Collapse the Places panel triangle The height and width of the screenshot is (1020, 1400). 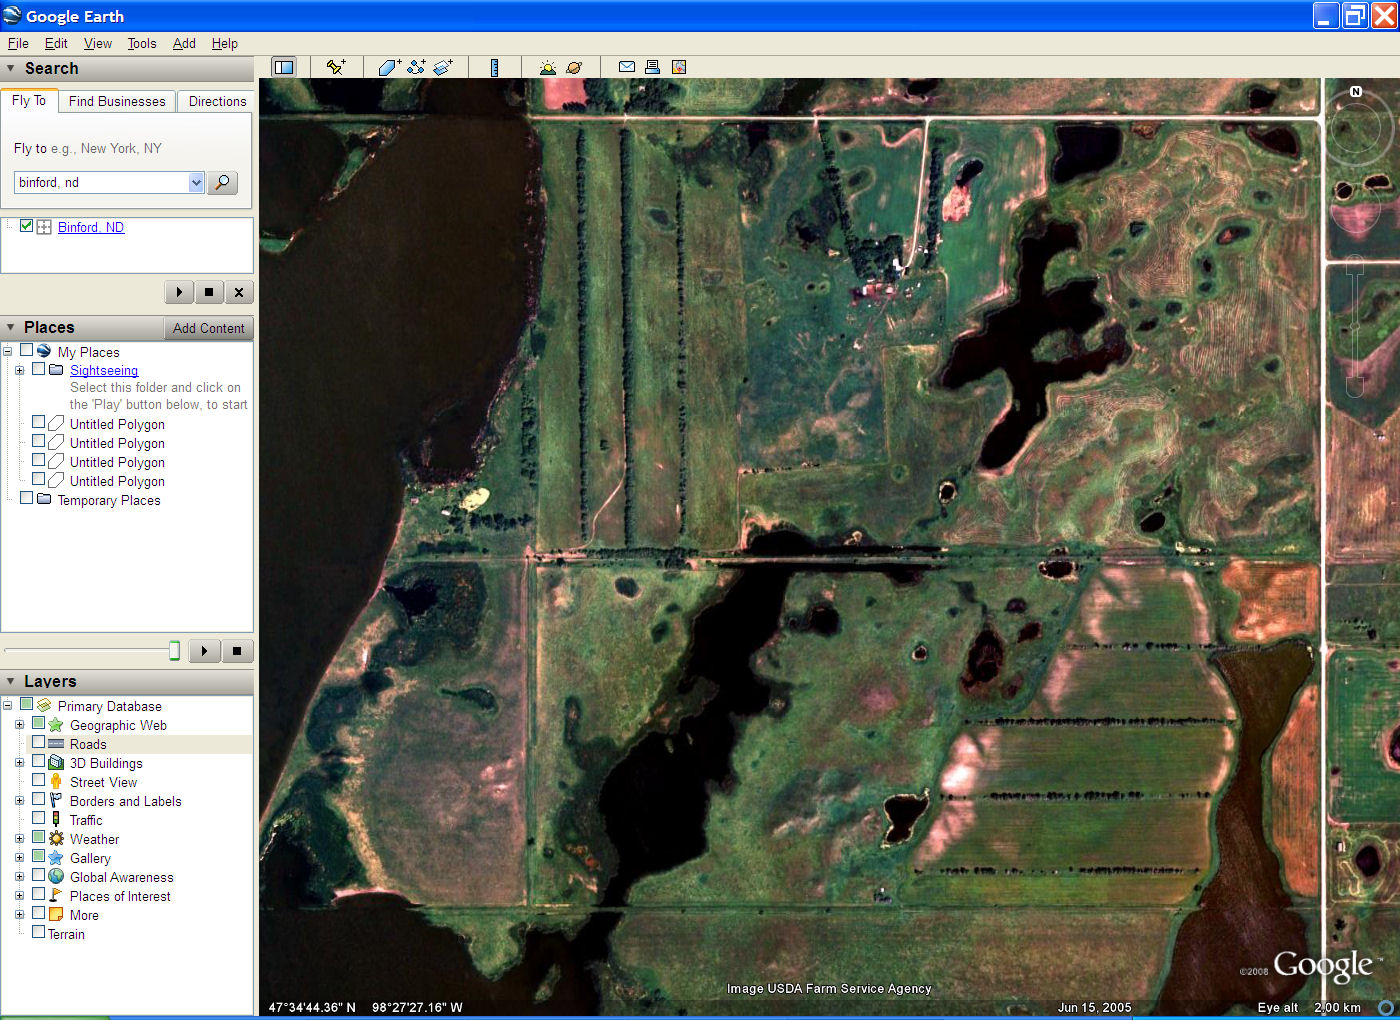click(11, 328)
